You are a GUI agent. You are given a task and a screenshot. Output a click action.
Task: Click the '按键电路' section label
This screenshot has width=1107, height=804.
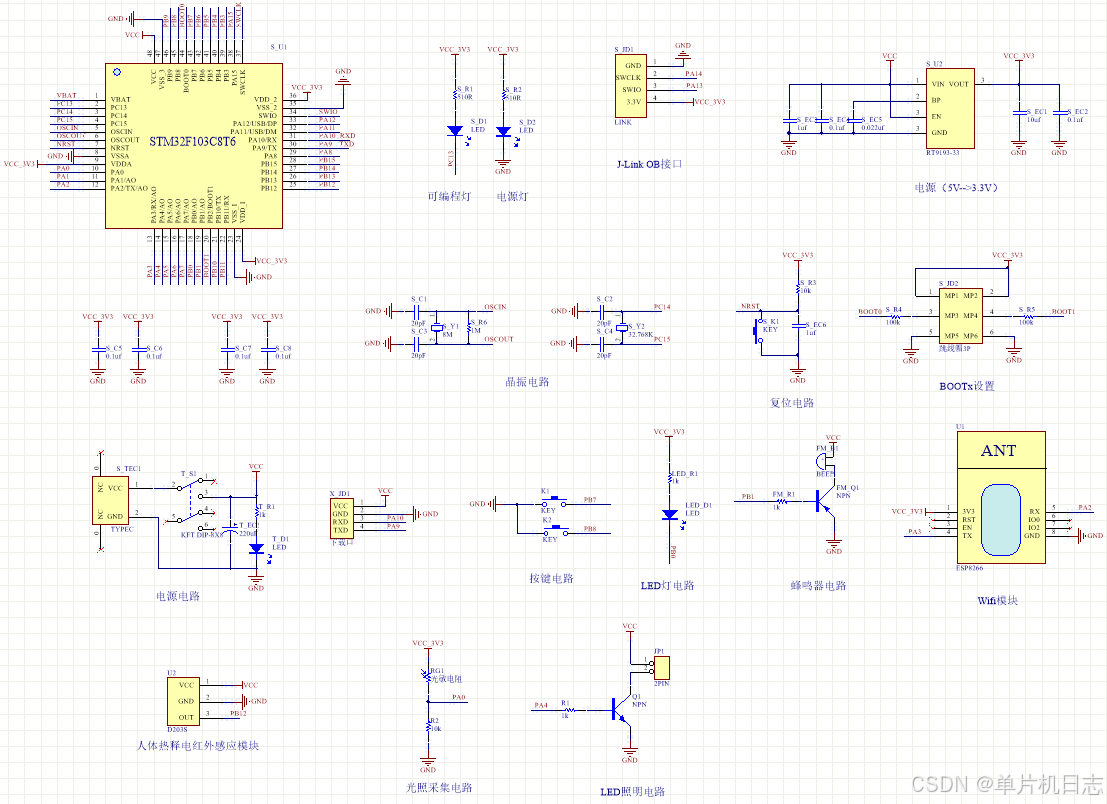[551, 579]
